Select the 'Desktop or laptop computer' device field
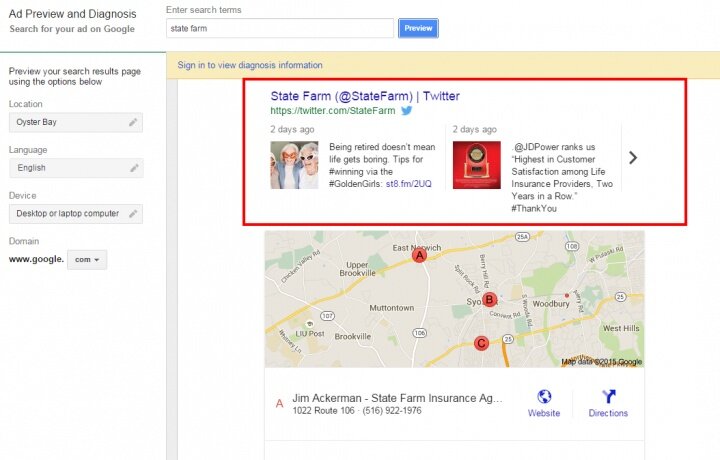This screenshot has width=720, height=460. click(76, 214)
